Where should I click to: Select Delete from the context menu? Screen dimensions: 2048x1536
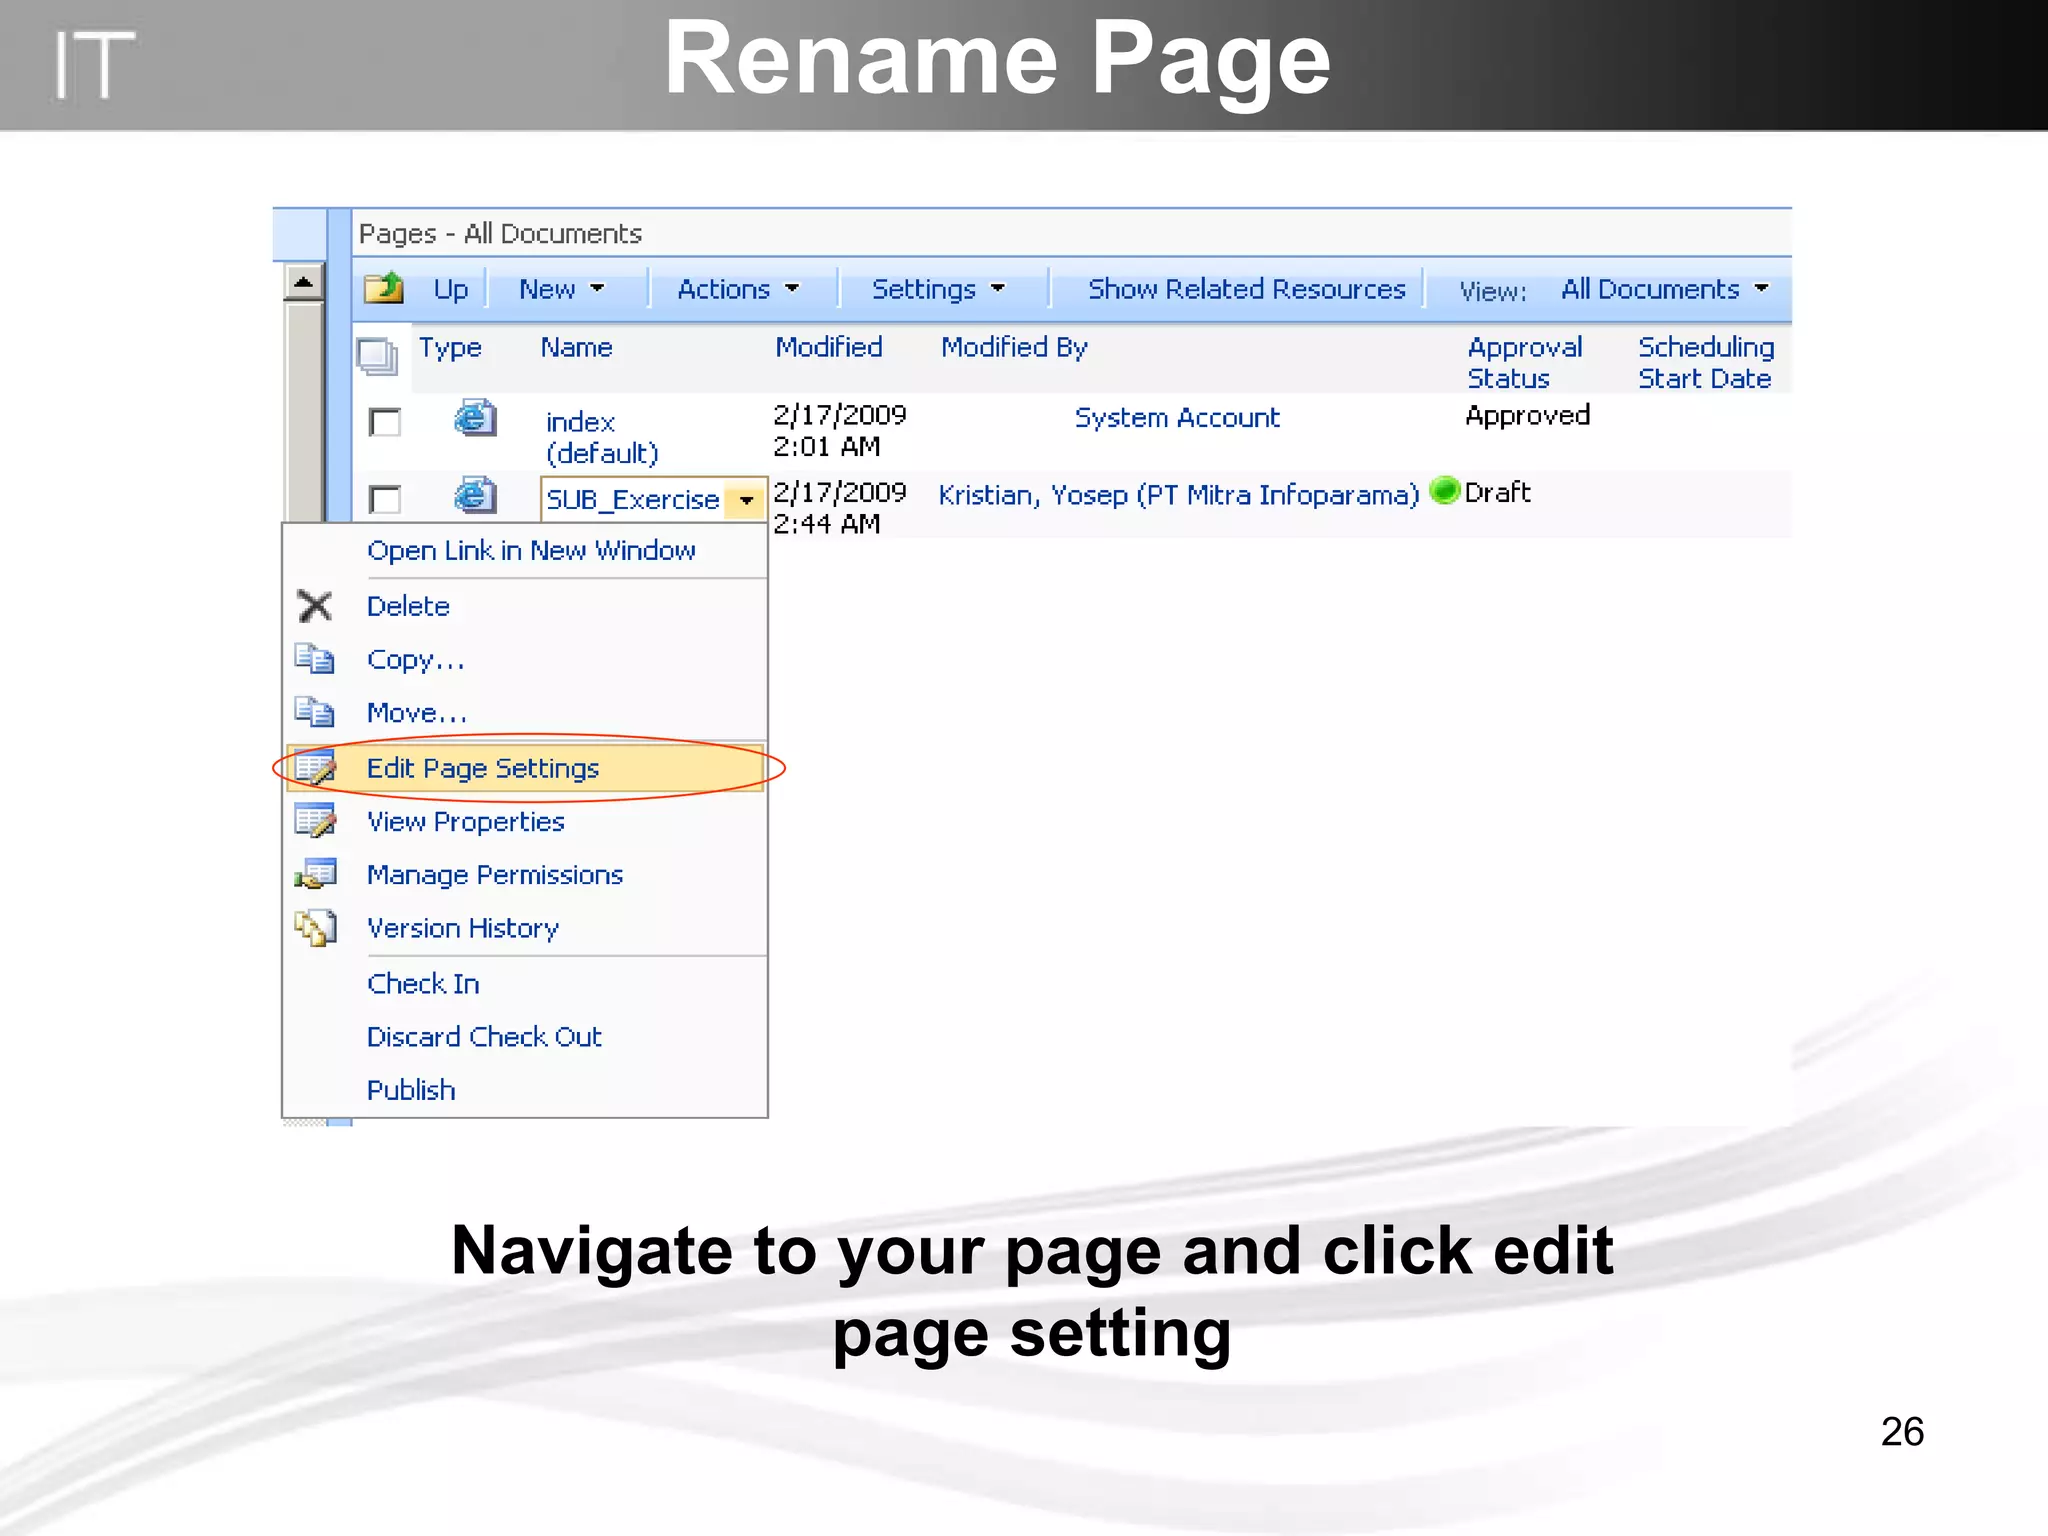coord(408,606)
